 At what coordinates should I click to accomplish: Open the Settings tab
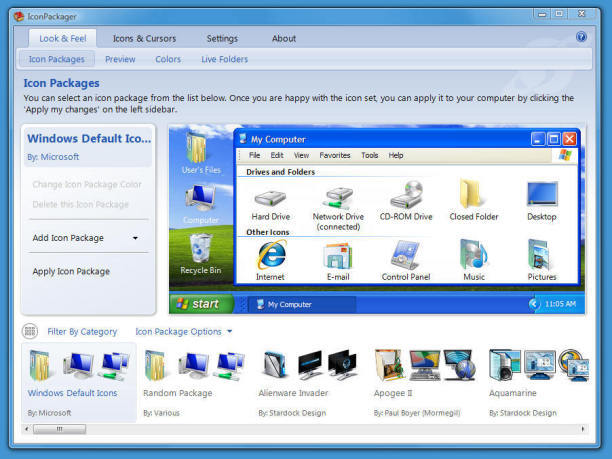[222, 38]
